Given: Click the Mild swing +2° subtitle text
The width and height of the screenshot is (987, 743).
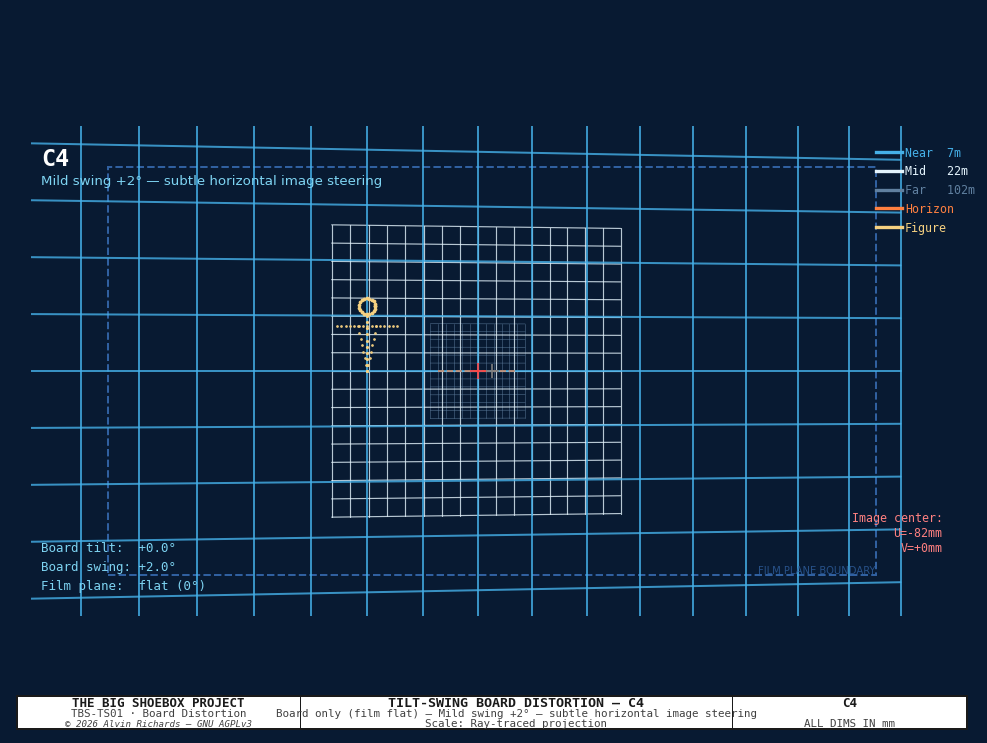Looking at the screenshot, I should (x=212, y=181).
